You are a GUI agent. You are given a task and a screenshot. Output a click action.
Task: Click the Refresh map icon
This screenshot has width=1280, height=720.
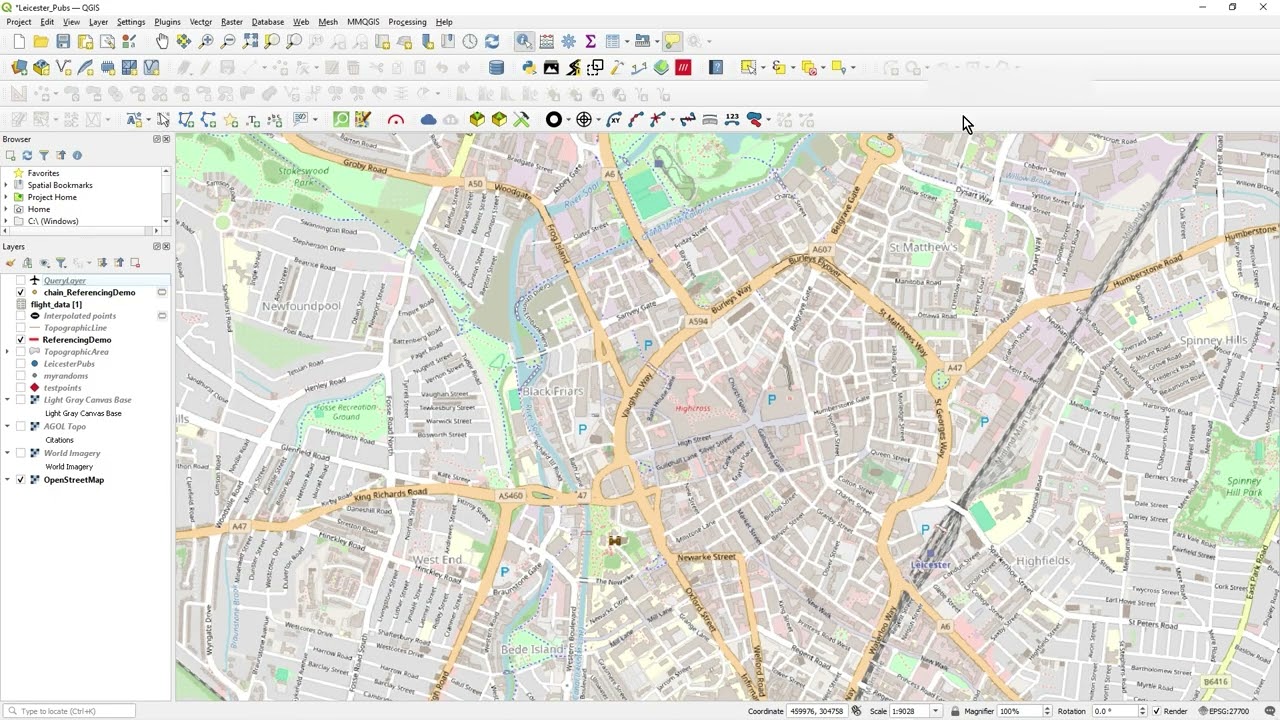click(491, 41)
